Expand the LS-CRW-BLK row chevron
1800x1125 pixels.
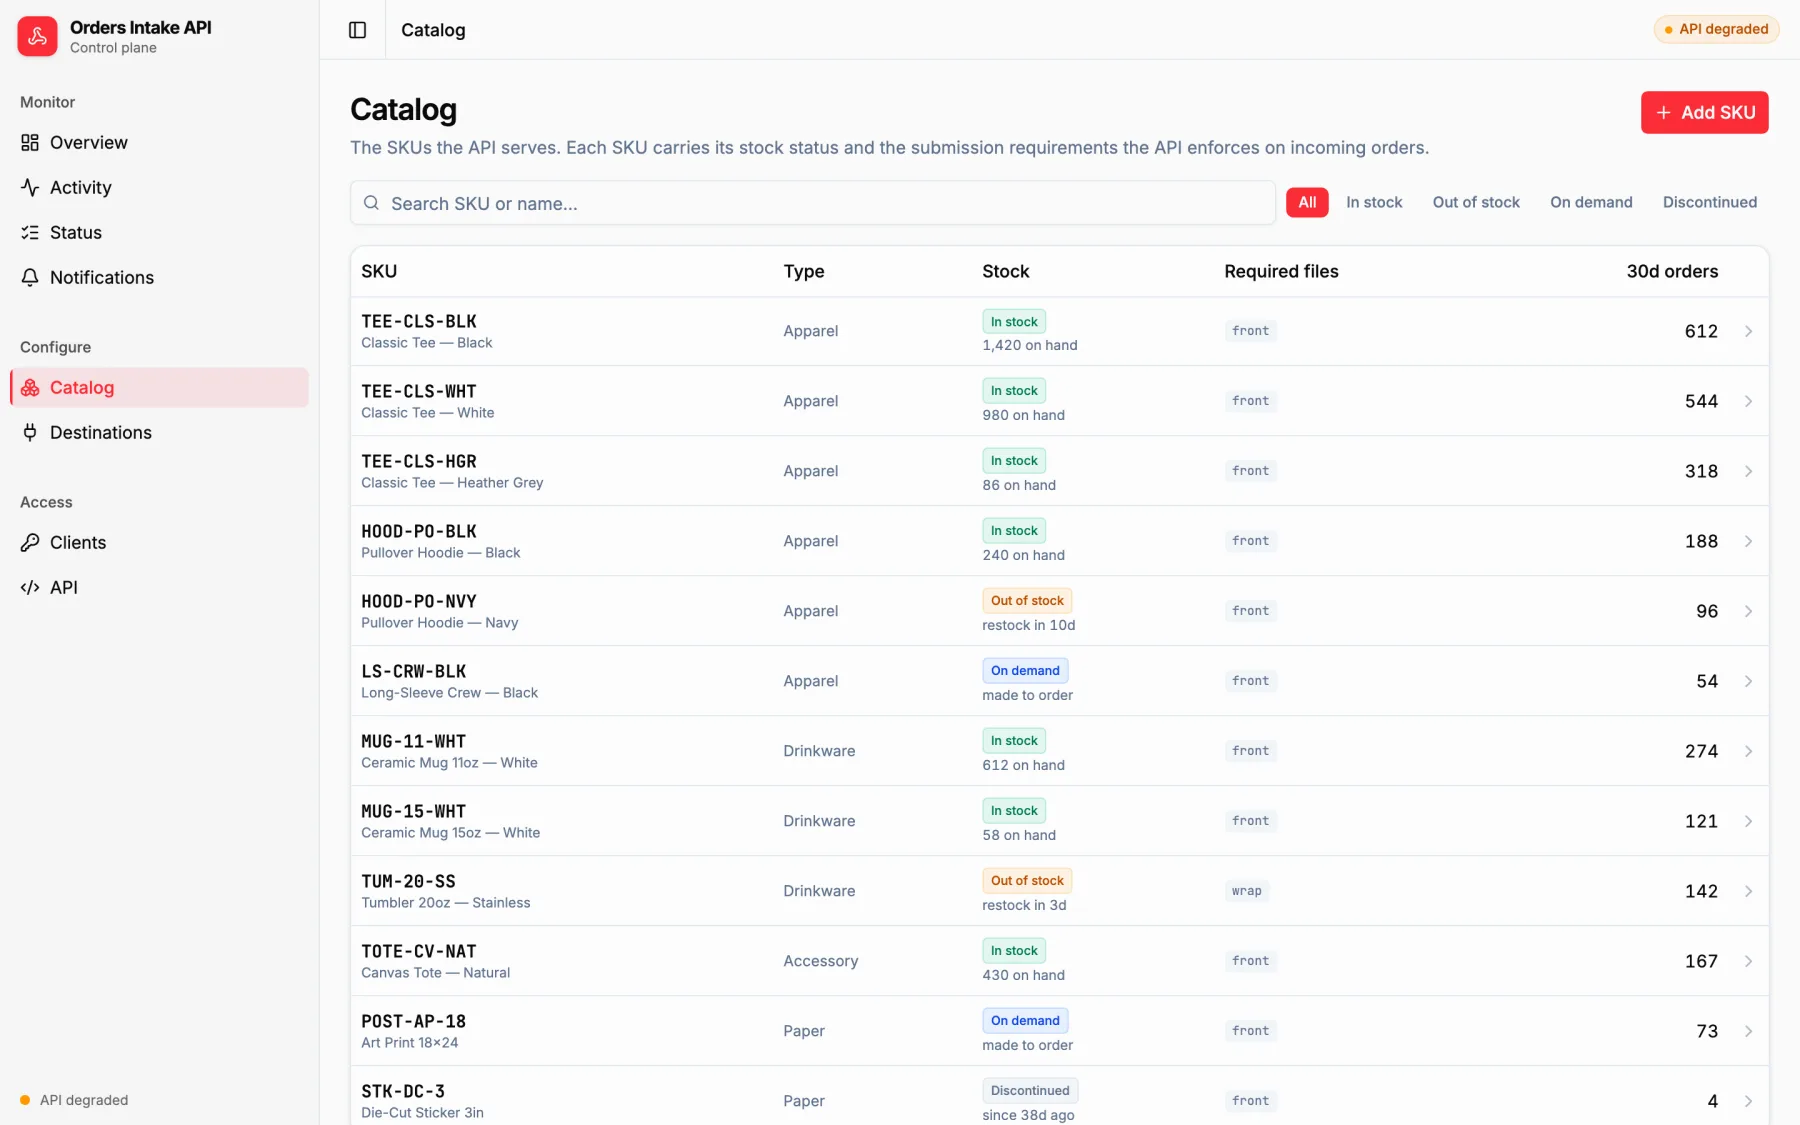point(1748,681)
